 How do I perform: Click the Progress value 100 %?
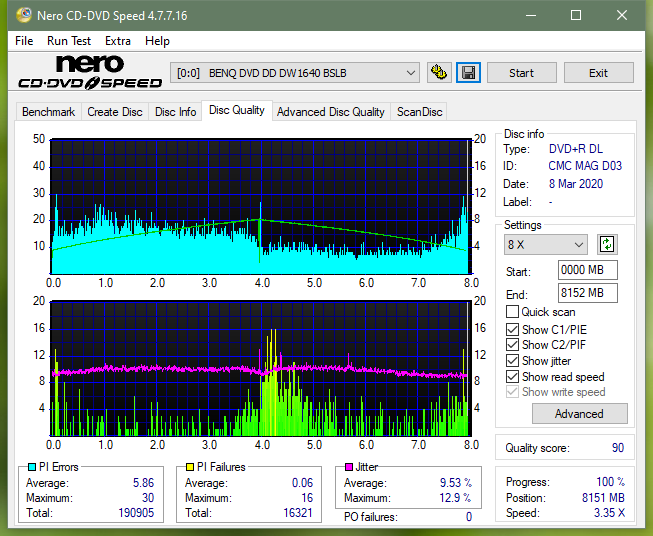611,482
